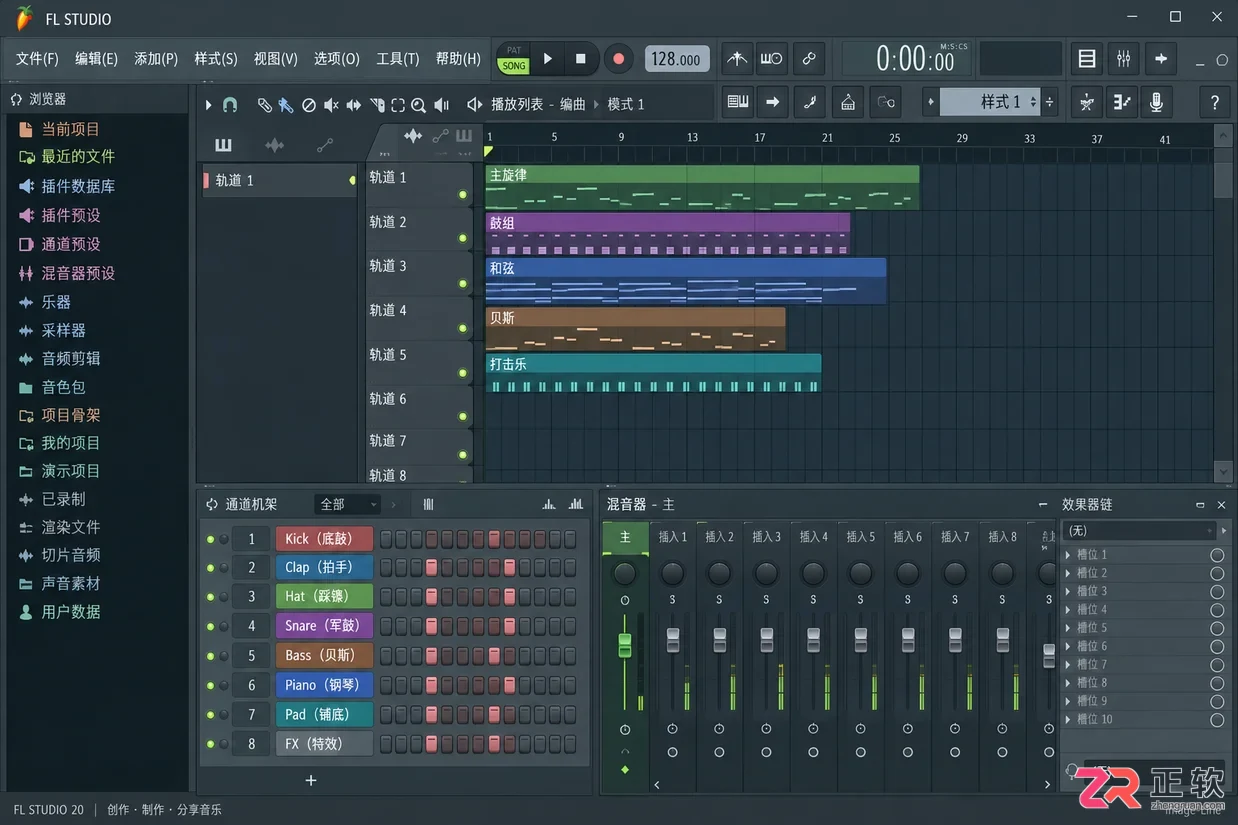Open playlist menu arrow left of magnet
This screenshot has width=1238, height=825.
[208, 105]
